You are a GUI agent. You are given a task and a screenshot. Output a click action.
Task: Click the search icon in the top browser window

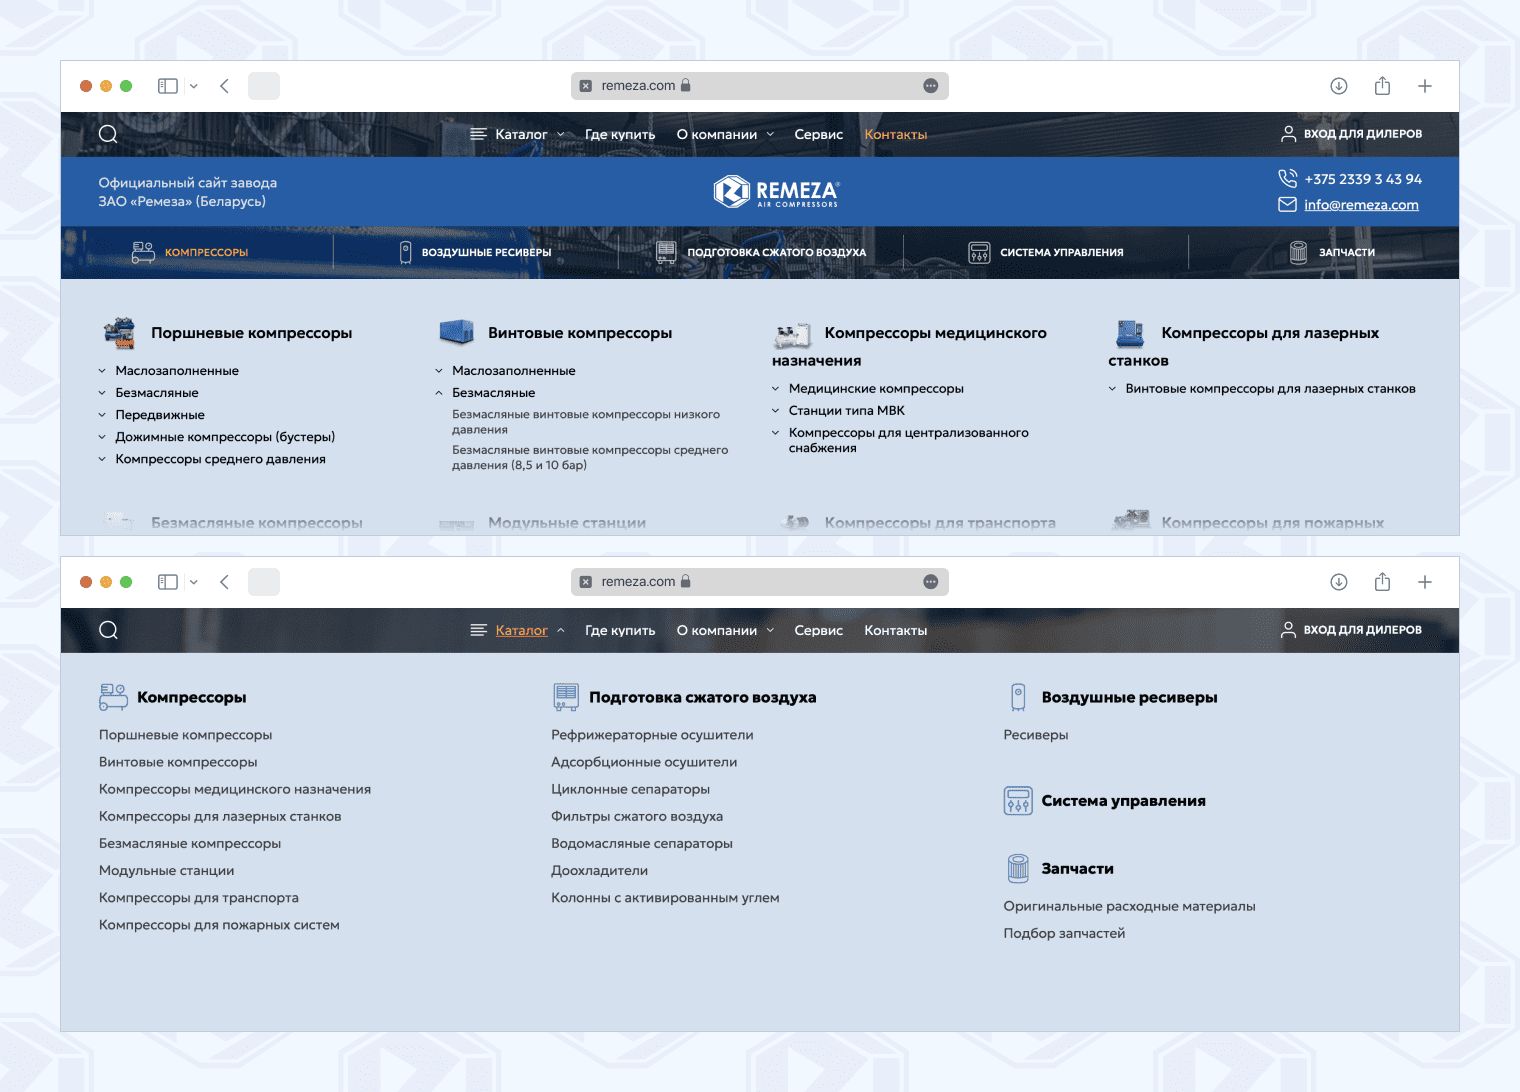point(108,134)
